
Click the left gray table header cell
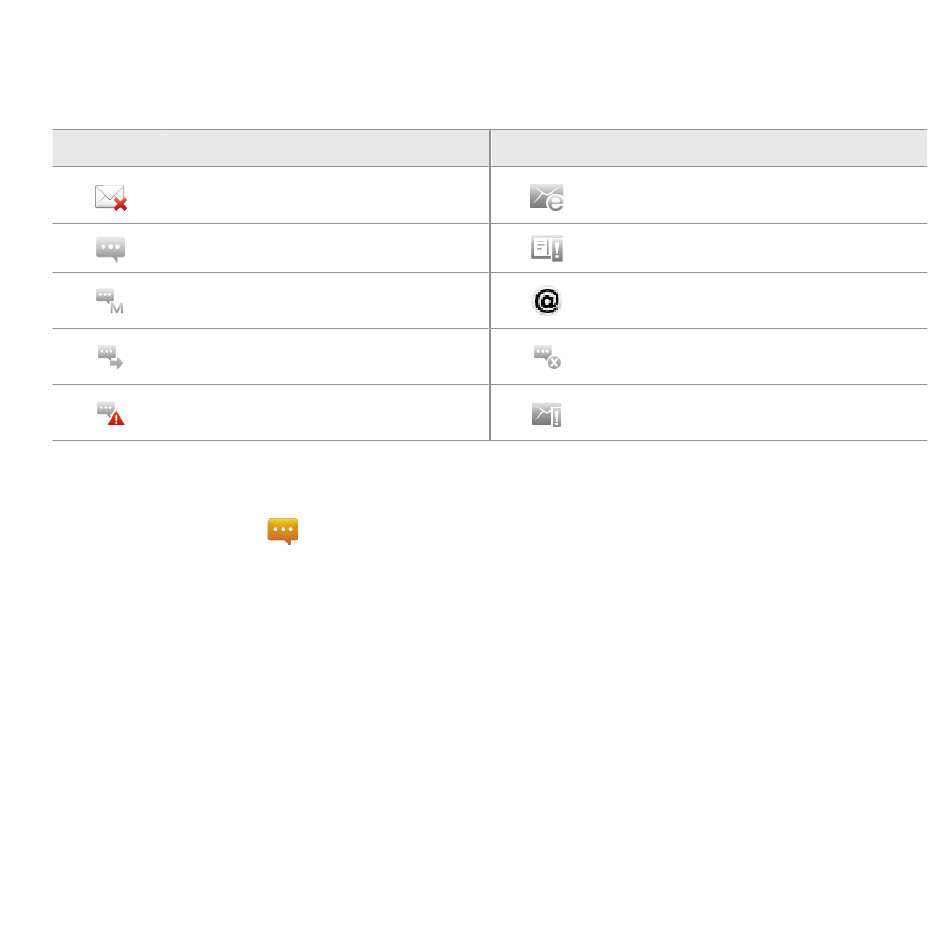[x=271, y=148]
